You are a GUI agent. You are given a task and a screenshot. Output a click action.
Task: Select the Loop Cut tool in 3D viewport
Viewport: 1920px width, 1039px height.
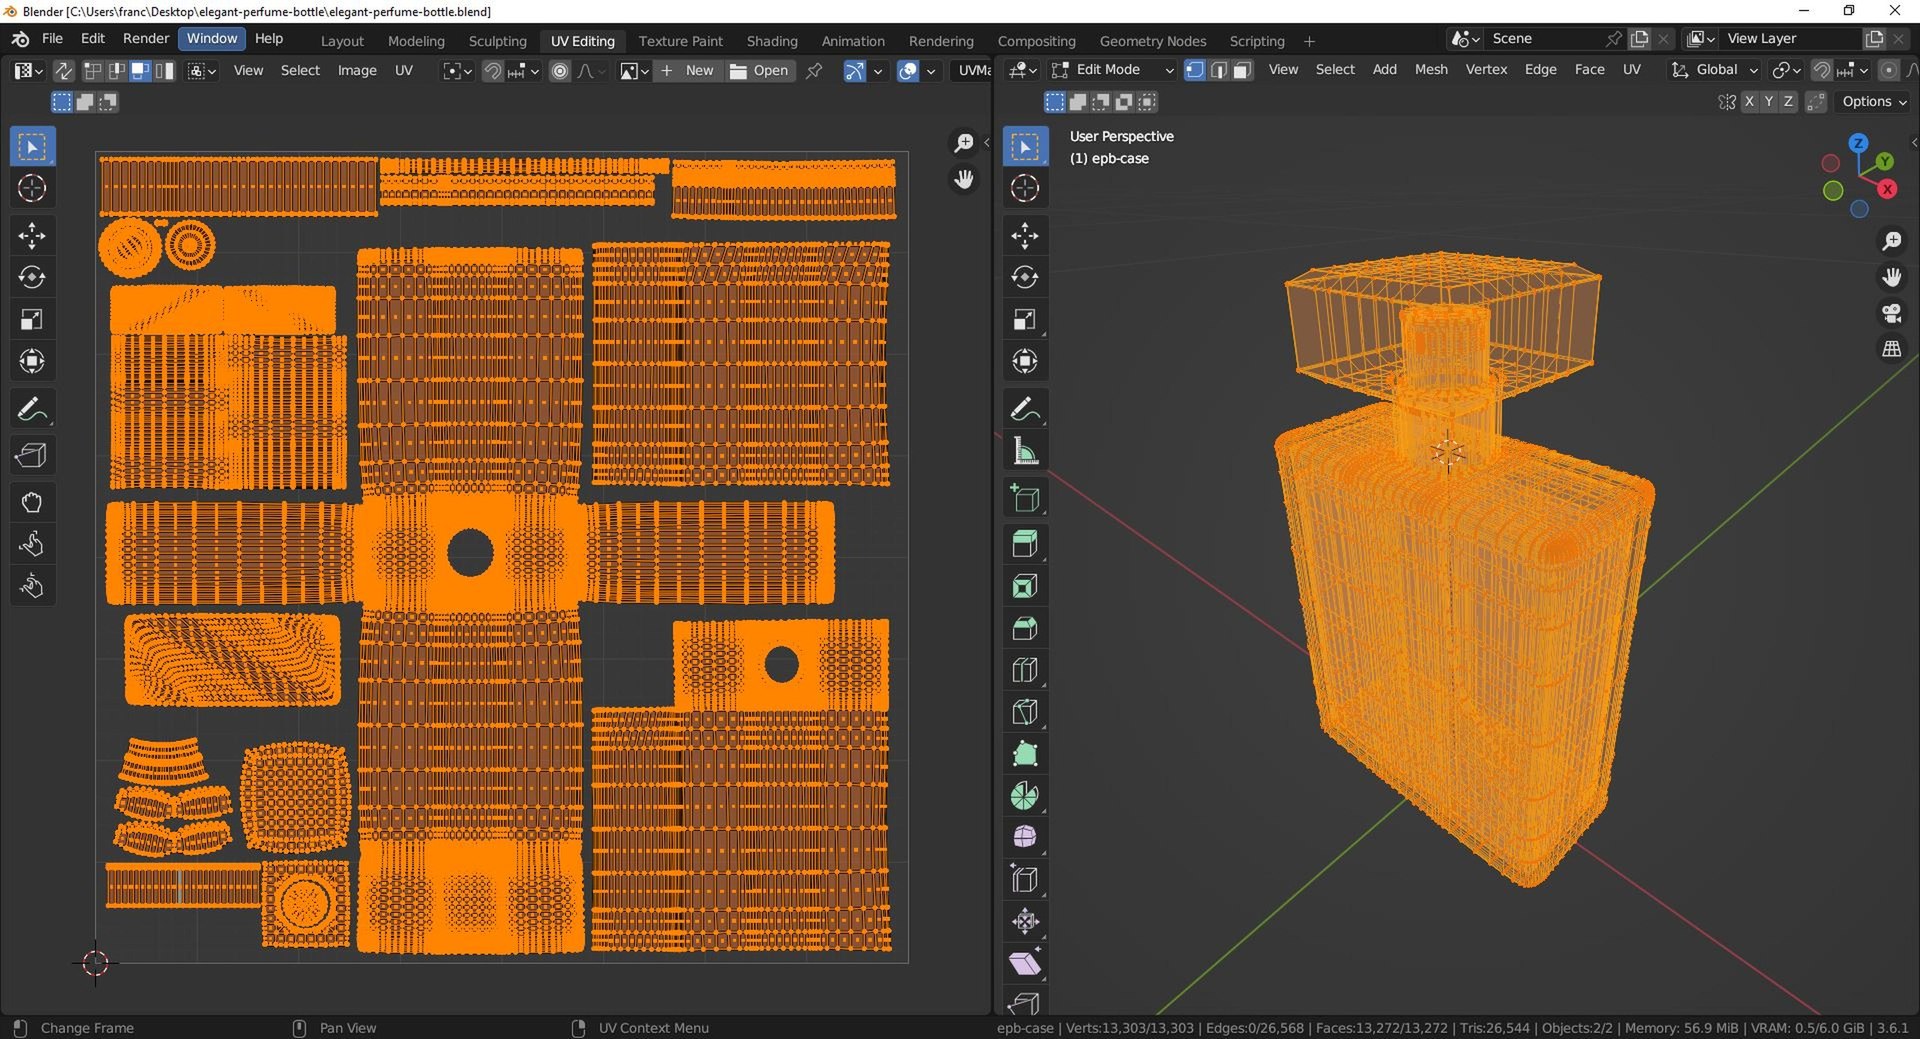click(x=1025, y=670)
